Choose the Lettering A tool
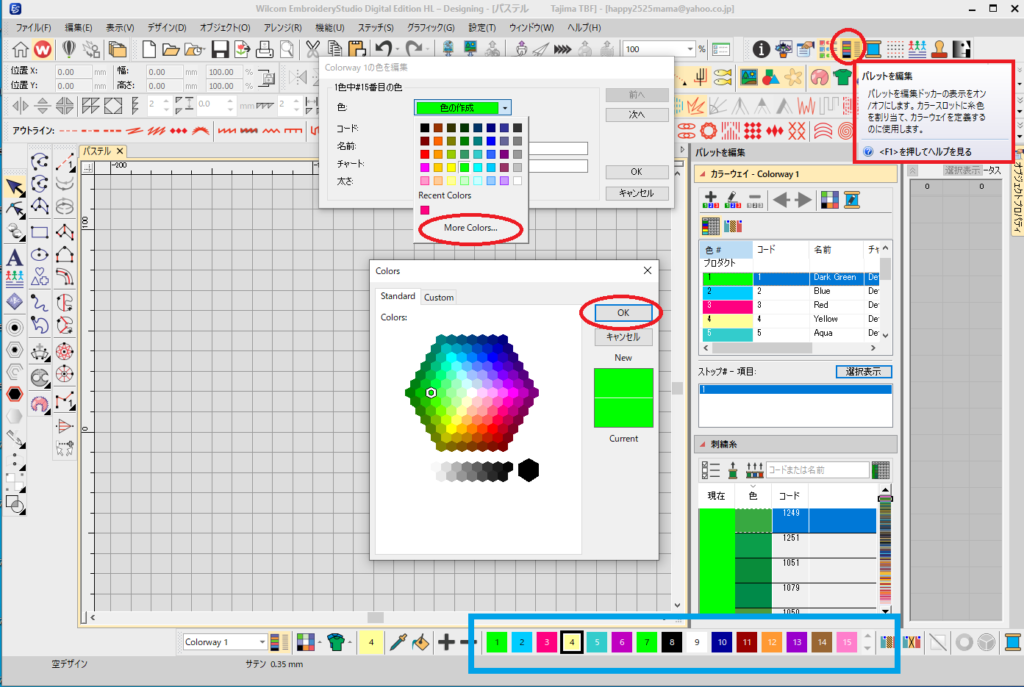Image resolution: width=1024 pixels, height=687 pixels. tap(14, 257)
